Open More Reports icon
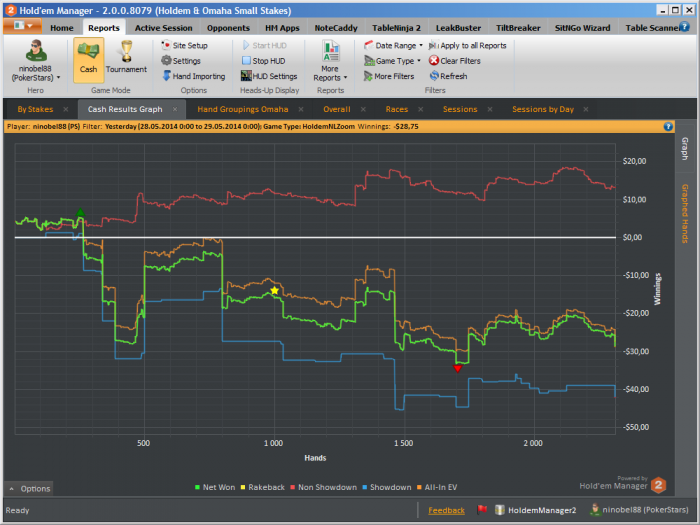The image size is (700, 525). 330,51
